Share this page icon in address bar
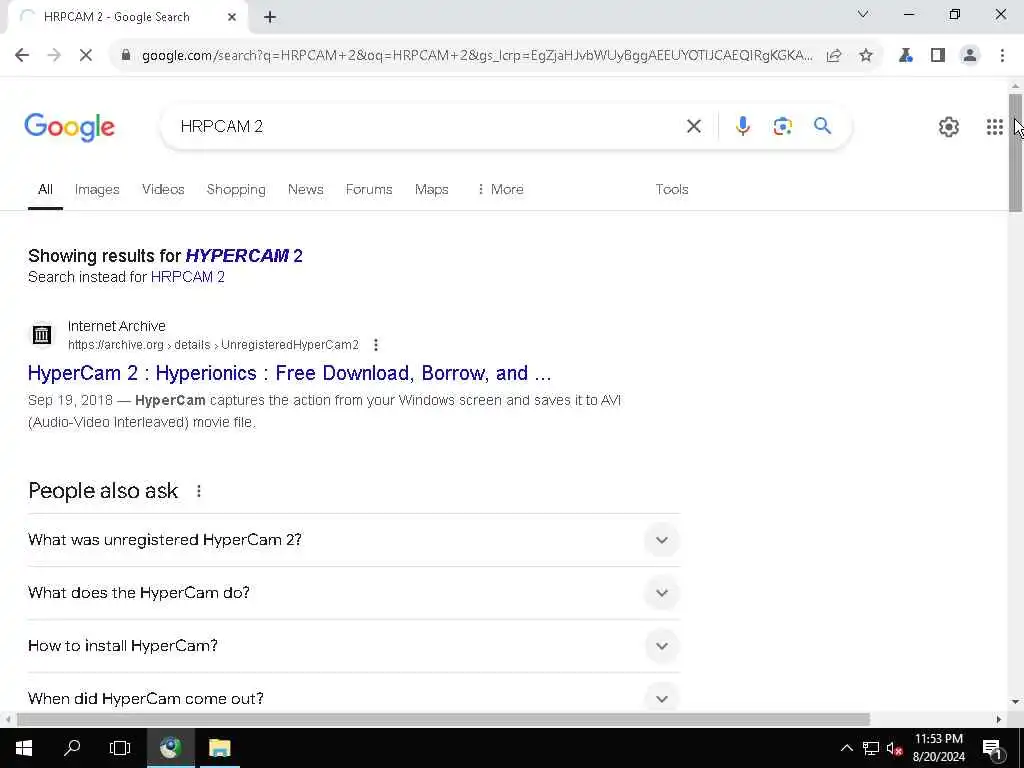Image resolution: width=1024 pixels, height=768 pixels. 834,56
